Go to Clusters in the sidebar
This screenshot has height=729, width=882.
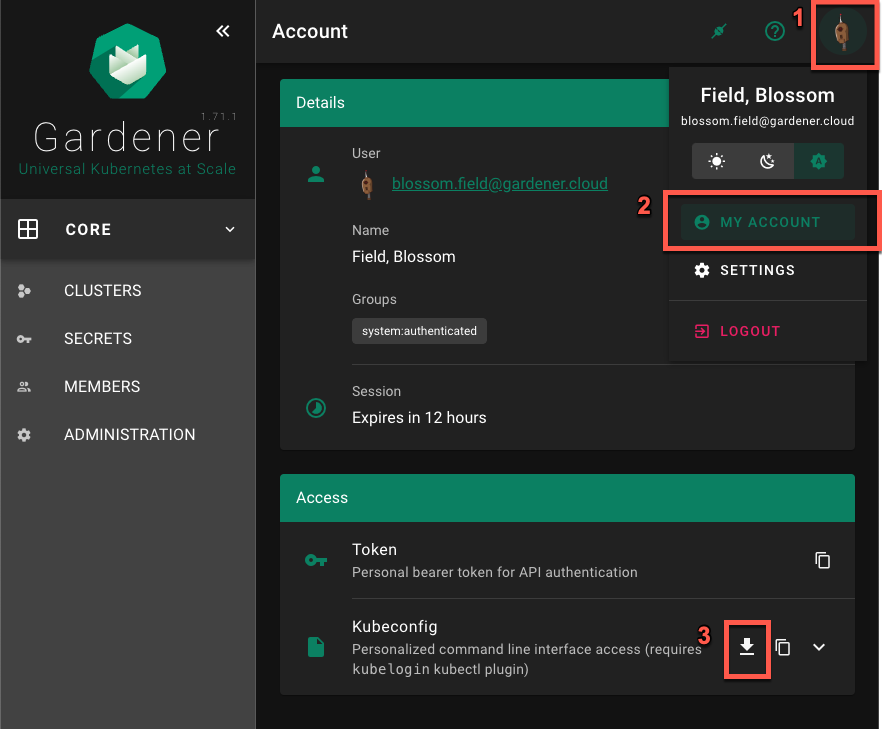click(x=102, y=291)
